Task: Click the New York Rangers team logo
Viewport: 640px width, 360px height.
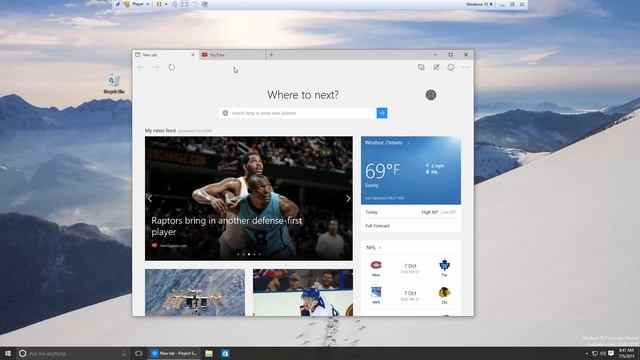Action: tap(376, 292)
